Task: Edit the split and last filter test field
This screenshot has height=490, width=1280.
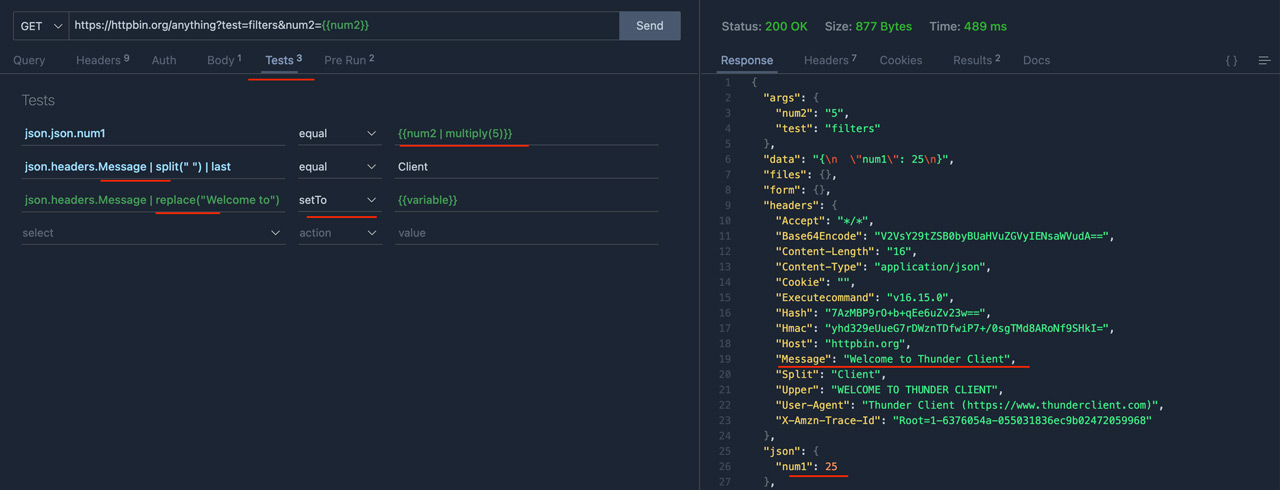Action: [154, 166]
